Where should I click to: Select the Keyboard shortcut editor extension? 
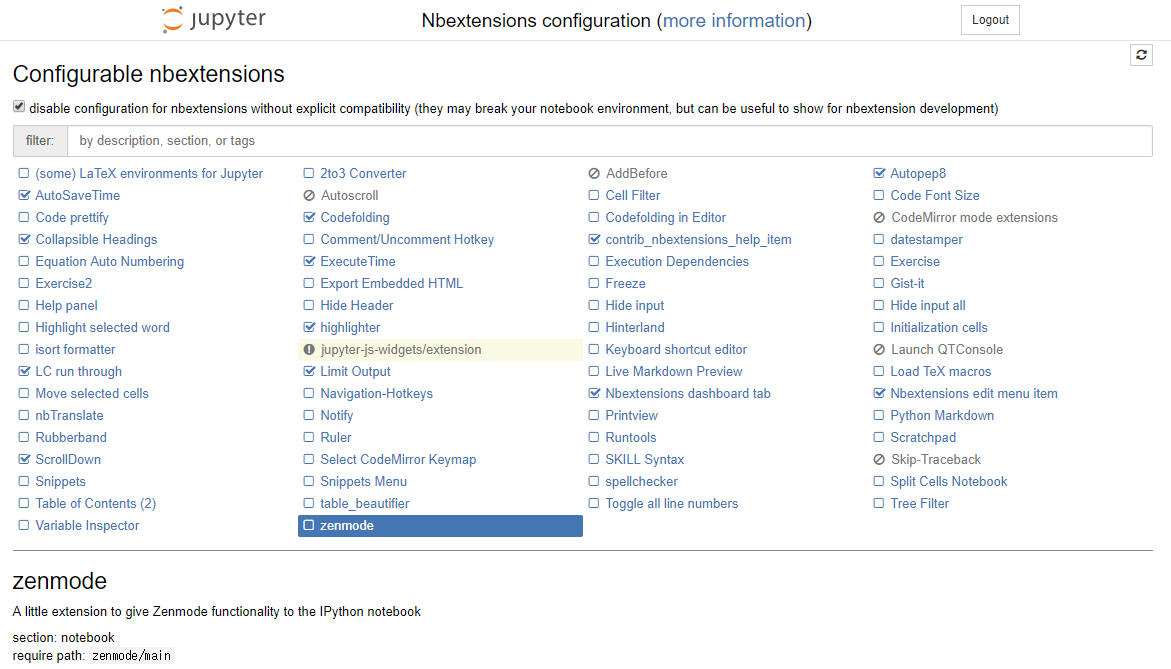tap(676, 349)
